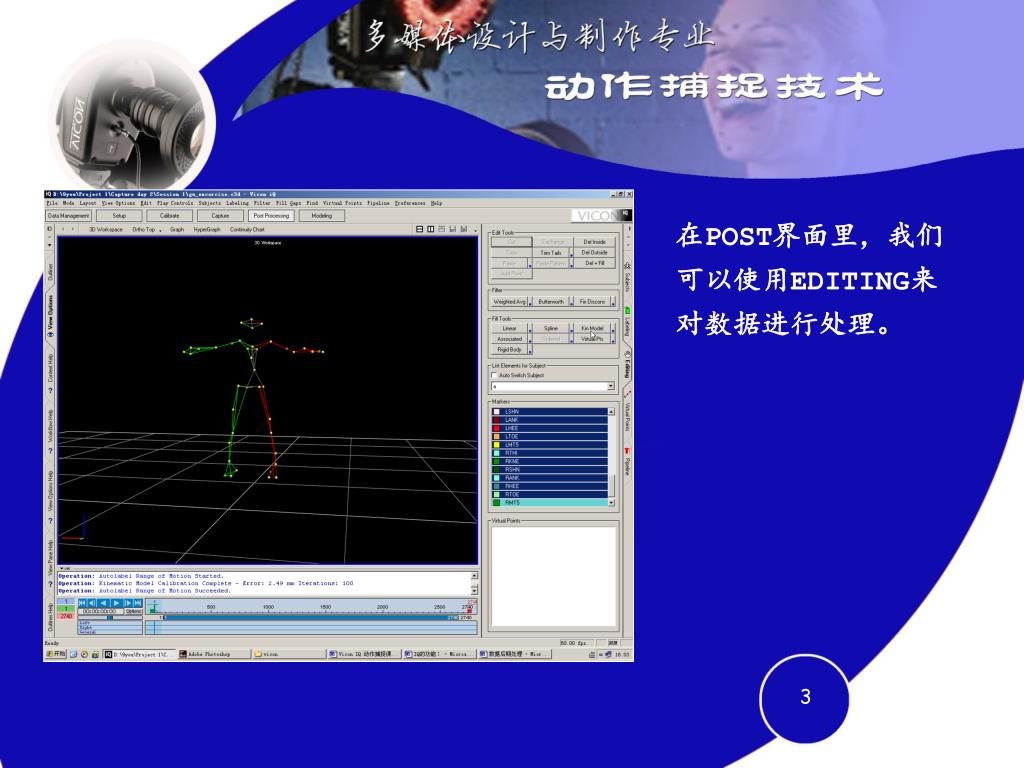This screenshot has height=768, width=1024.
Task: Open Weighted Avg filter options arrow
Action: 530,302
